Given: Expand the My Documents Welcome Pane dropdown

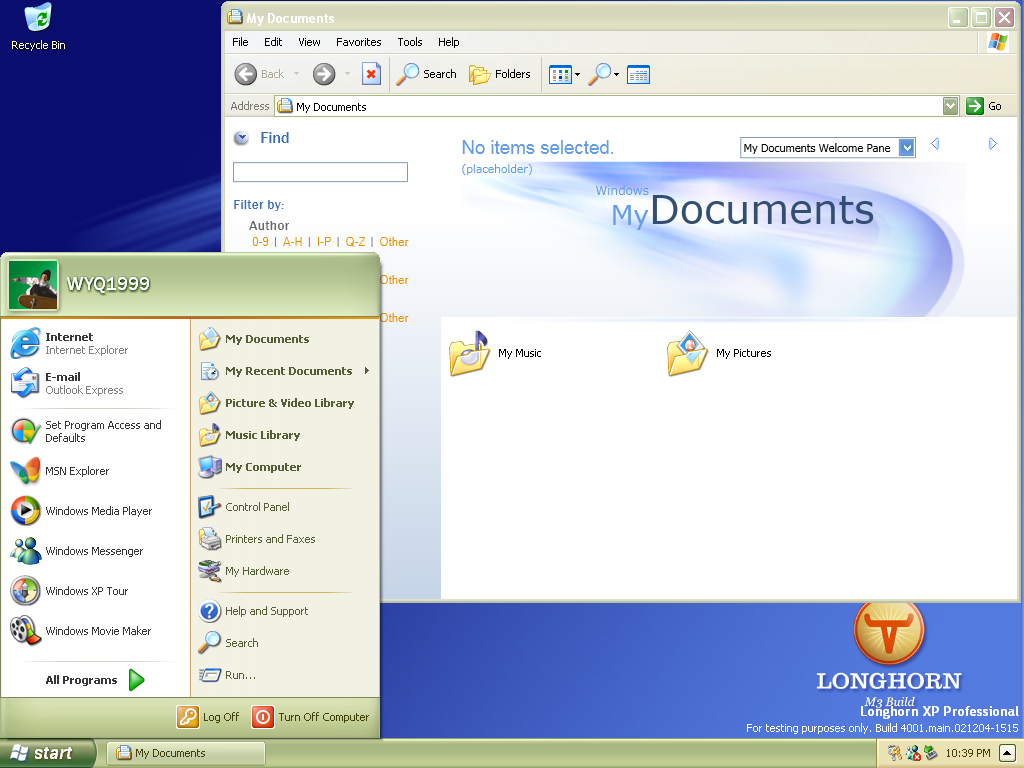Looking at the screenshot, I should [906, 148].
